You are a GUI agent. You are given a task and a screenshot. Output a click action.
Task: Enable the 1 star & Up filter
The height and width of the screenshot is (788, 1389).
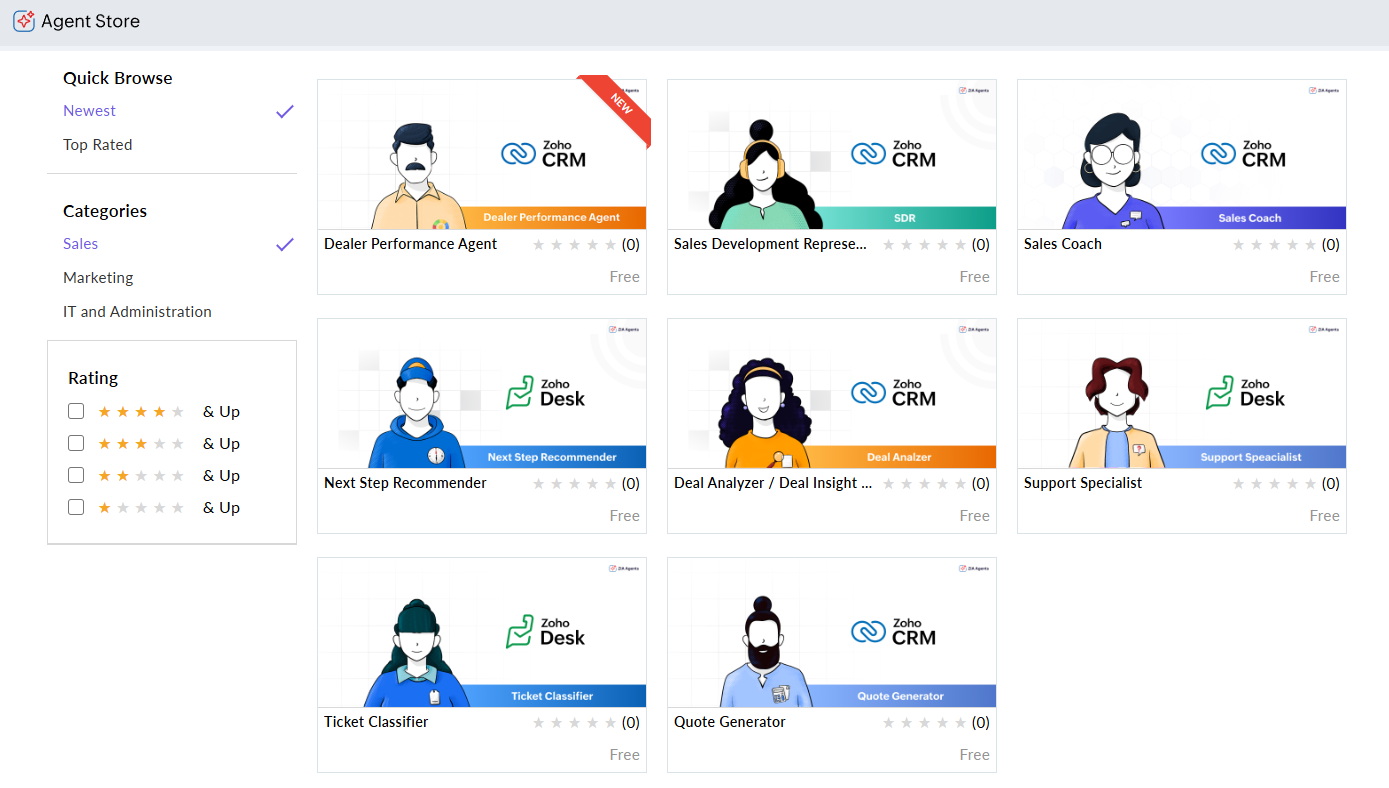(x=76, y=507)
